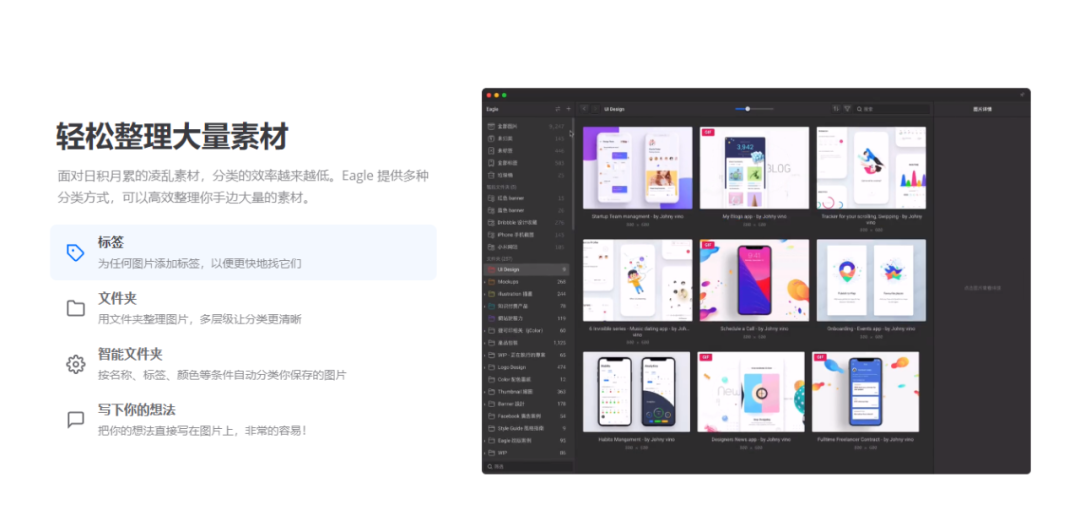Expand the Eagle folder arrow (count 95)
This screenshot has width=1080, height=521.
(485, 440)
